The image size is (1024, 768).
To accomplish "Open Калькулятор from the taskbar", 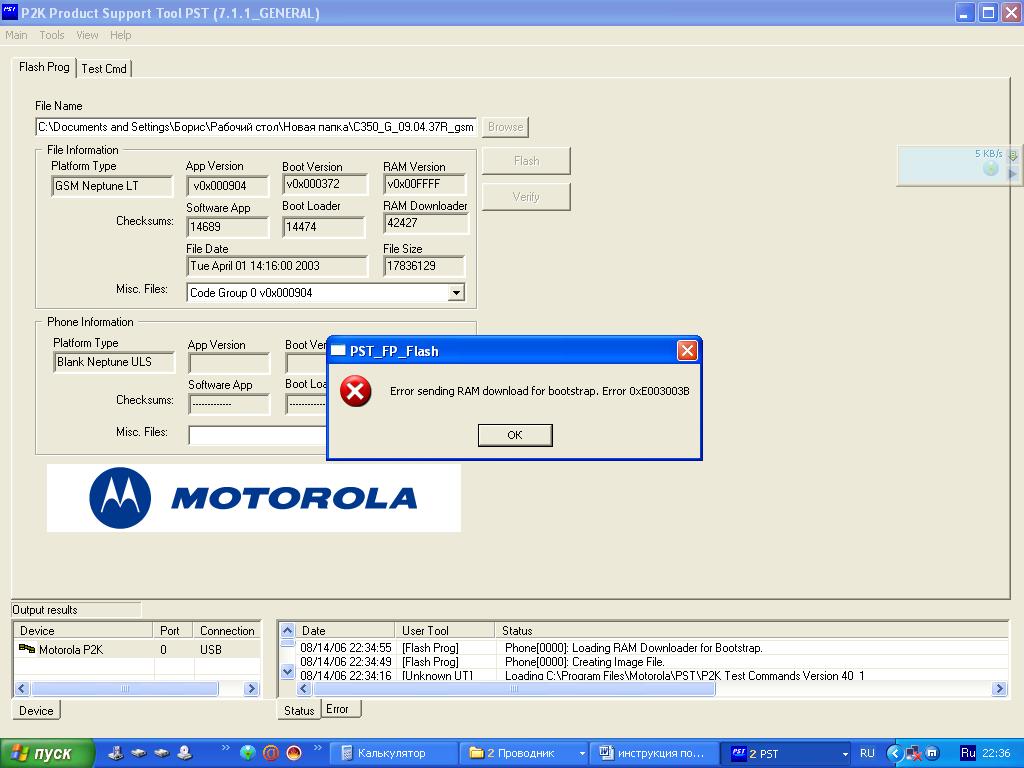I will [x=392, y=753].
